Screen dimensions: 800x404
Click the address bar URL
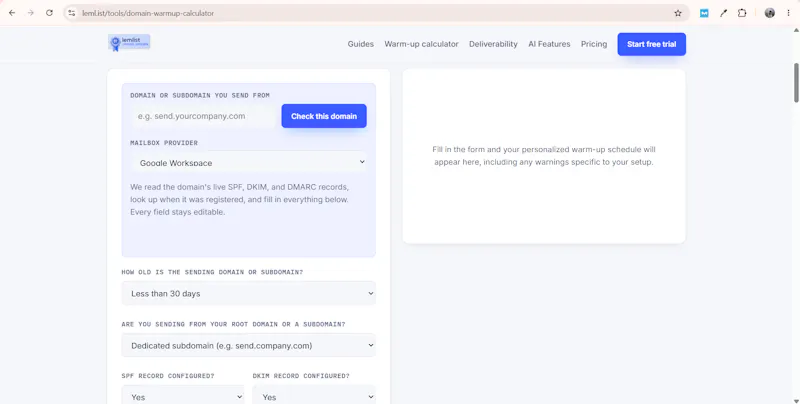[148, 13]
